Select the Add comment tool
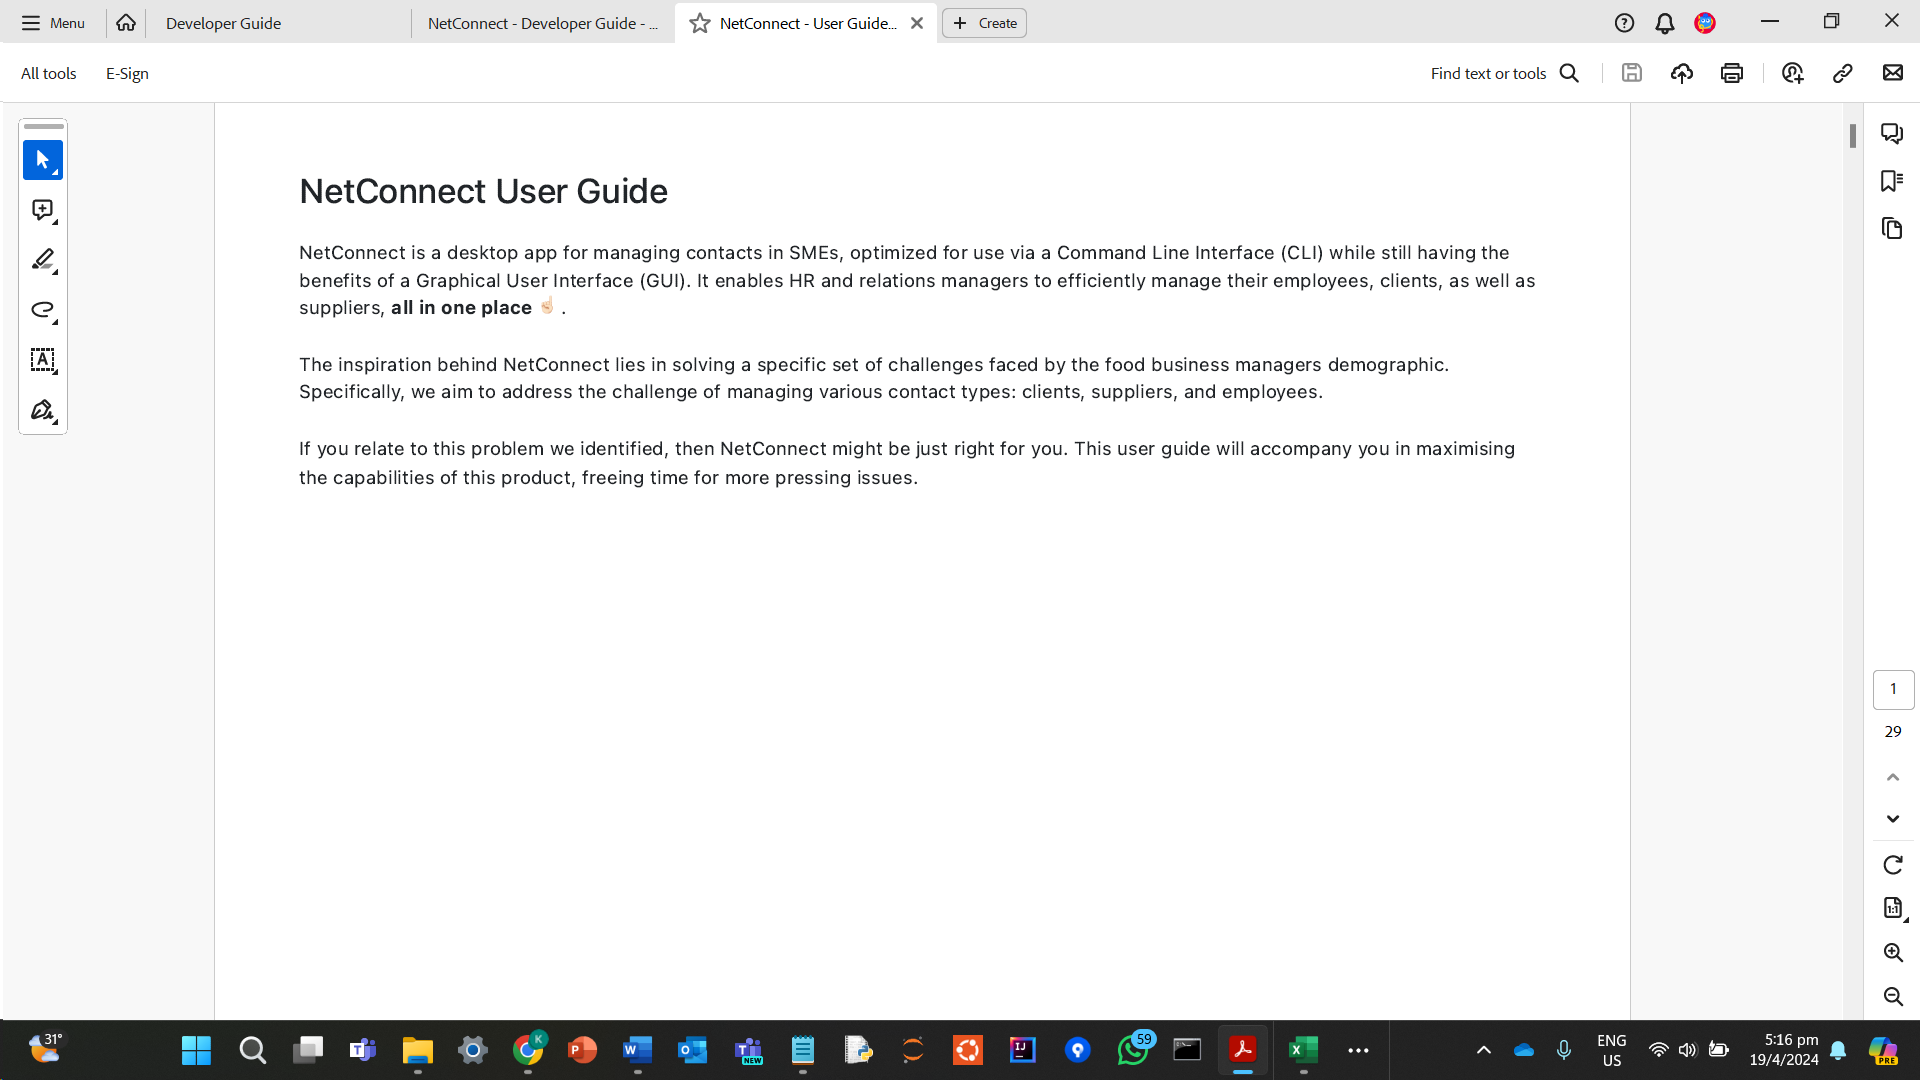The height and width of the screenshot is (1080, 1920). (x=42, y=210)
